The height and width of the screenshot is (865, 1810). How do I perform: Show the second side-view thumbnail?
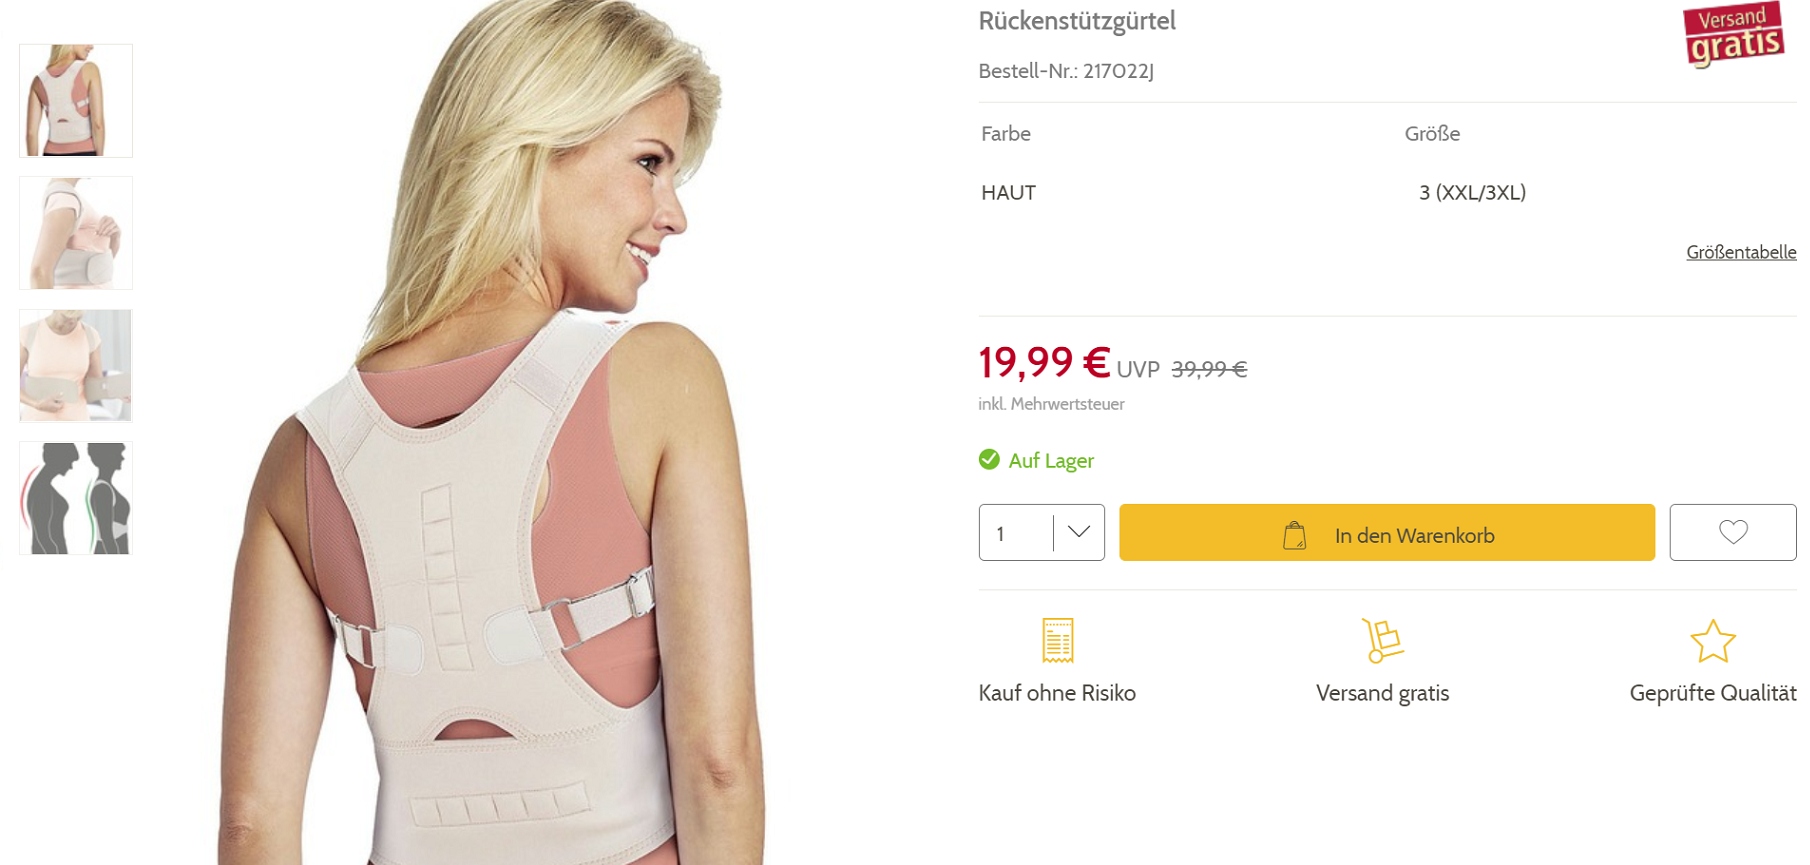76,233
